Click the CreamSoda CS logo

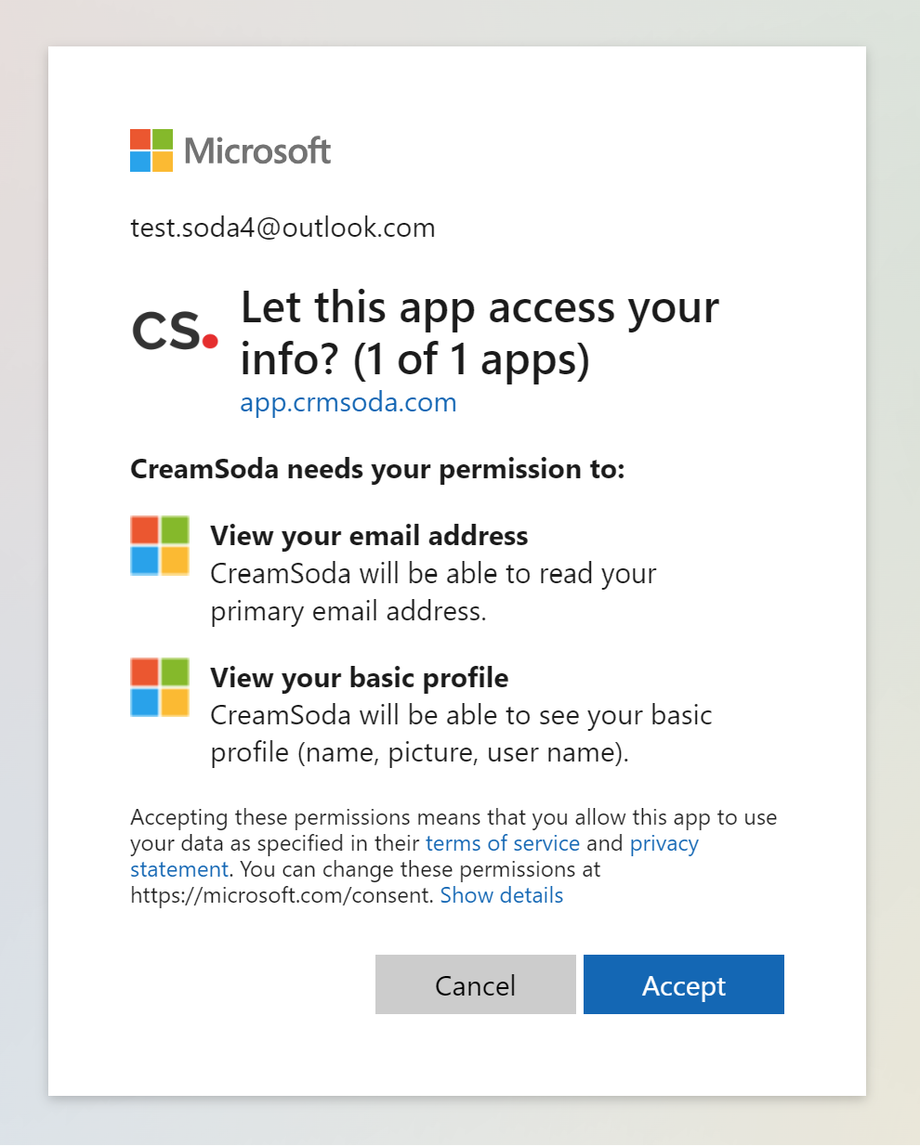(x=174, y=331)
